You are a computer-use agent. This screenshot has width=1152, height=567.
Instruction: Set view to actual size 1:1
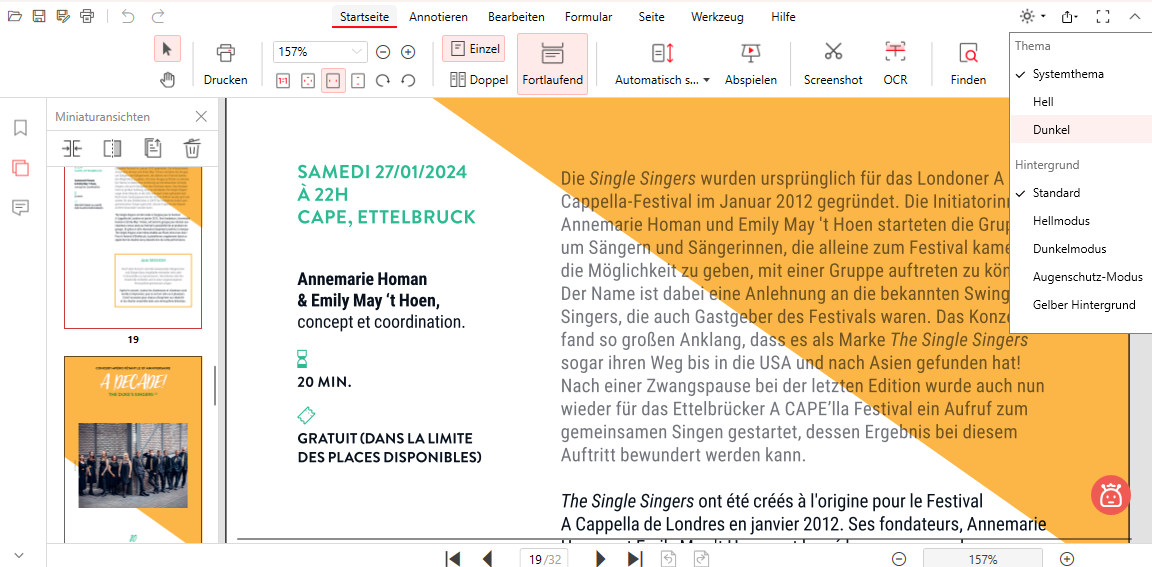pos(283,81)
